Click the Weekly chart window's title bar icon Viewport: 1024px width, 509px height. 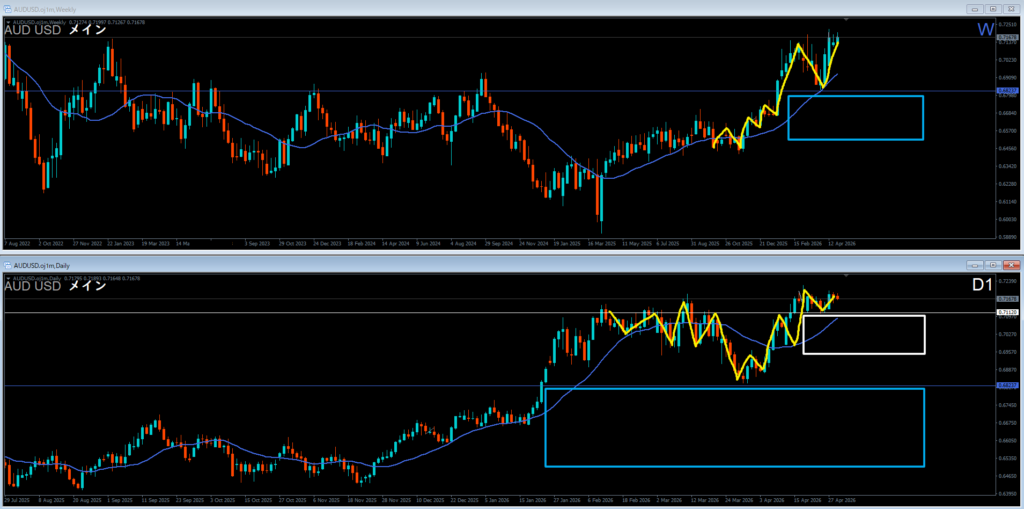[x=7, y=8]
